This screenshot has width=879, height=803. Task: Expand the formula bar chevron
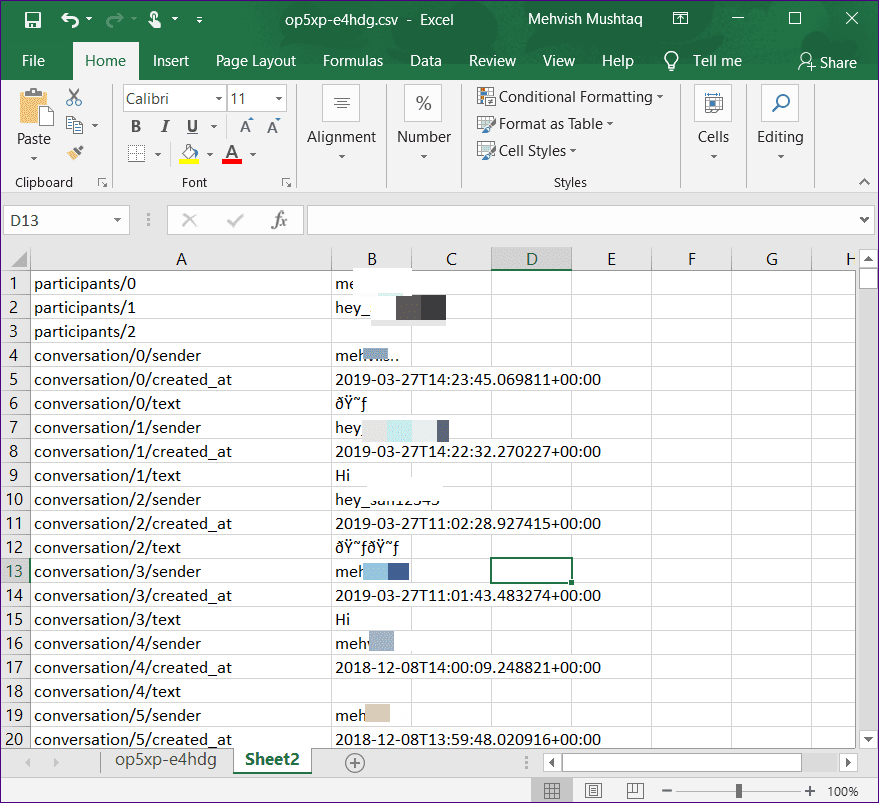(x=864, y=220)
